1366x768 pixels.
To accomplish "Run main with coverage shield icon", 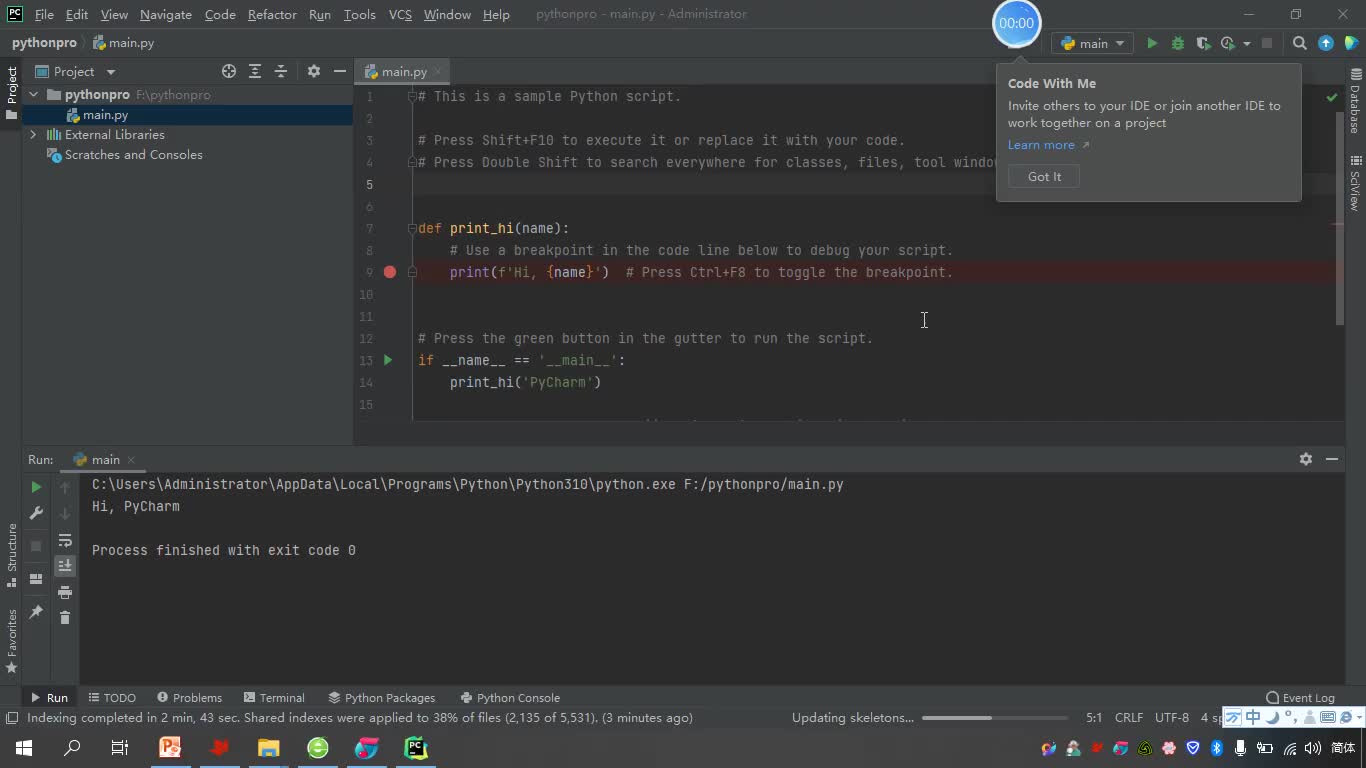I will coord(1203,43).
